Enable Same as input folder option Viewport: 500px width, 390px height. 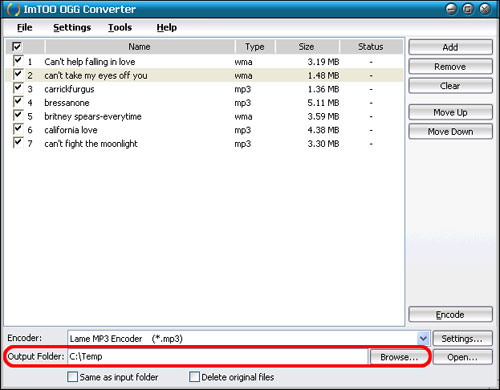[x=72, y=377]
